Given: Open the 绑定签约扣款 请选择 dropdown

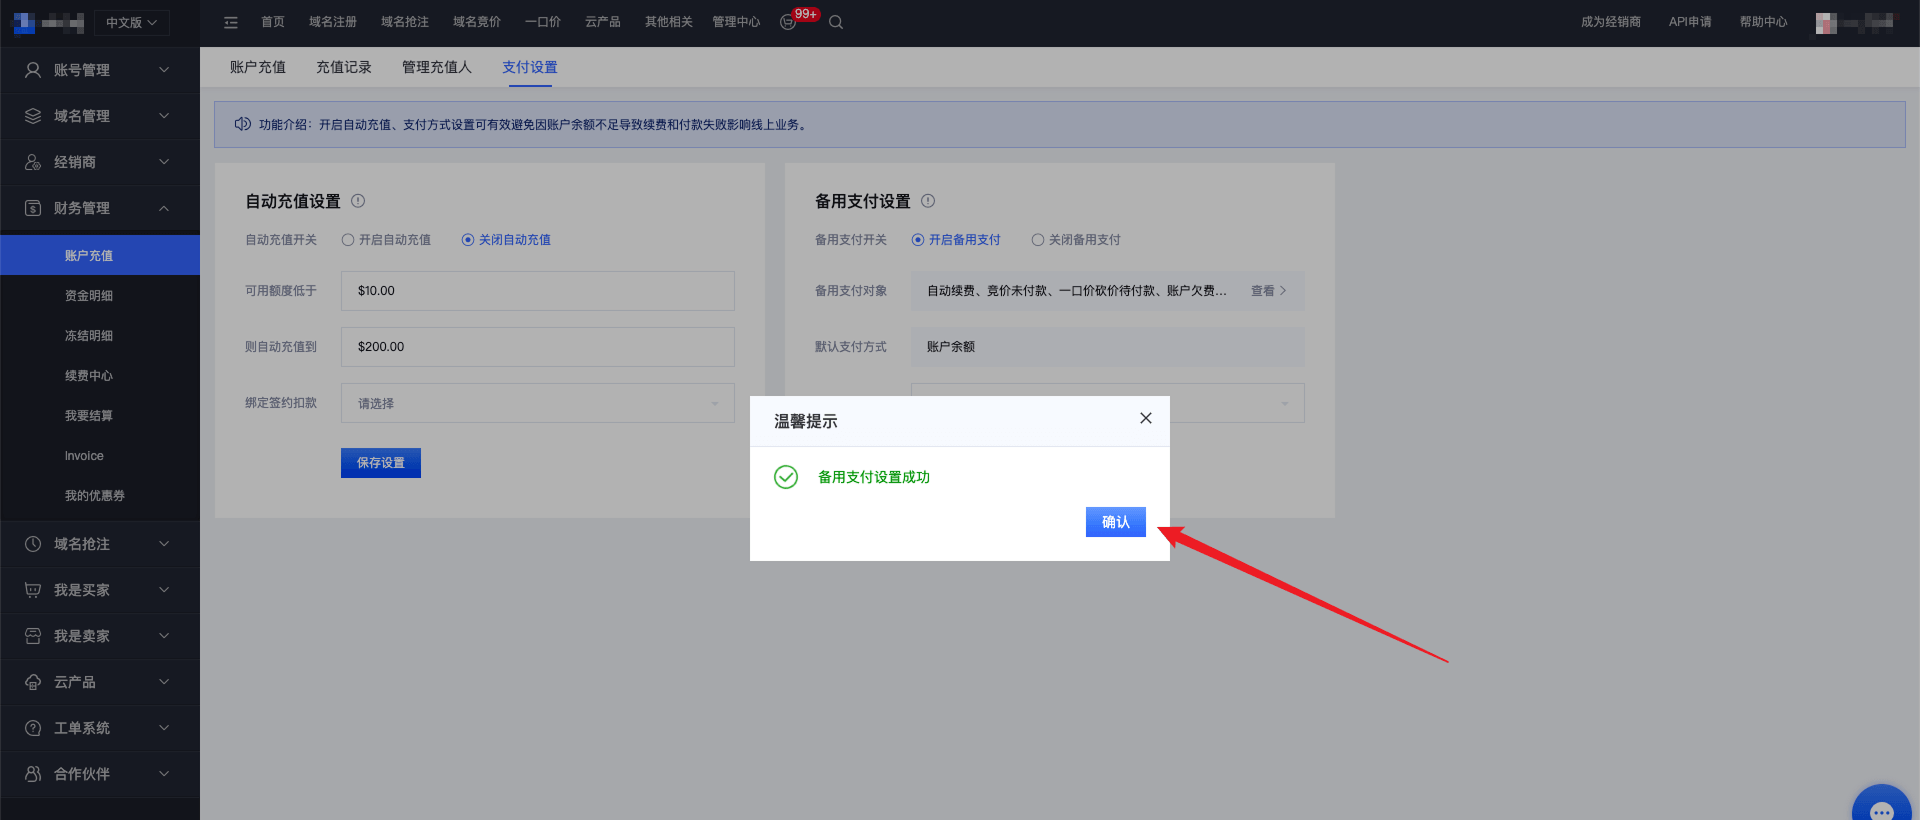Looking at the screenshot, I should click(538, 403).
